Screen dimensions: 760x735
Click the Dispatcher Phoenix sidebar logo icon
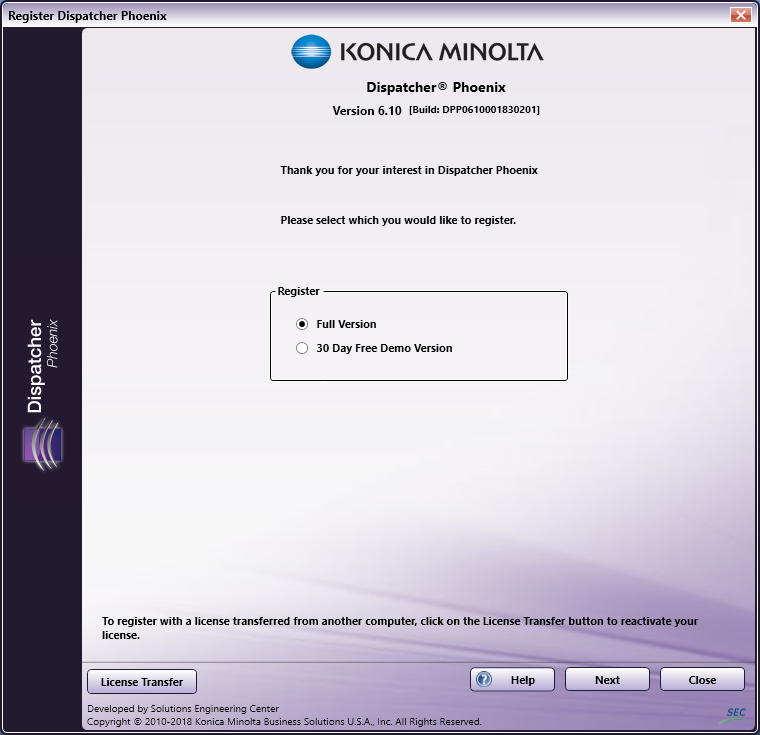43,445
